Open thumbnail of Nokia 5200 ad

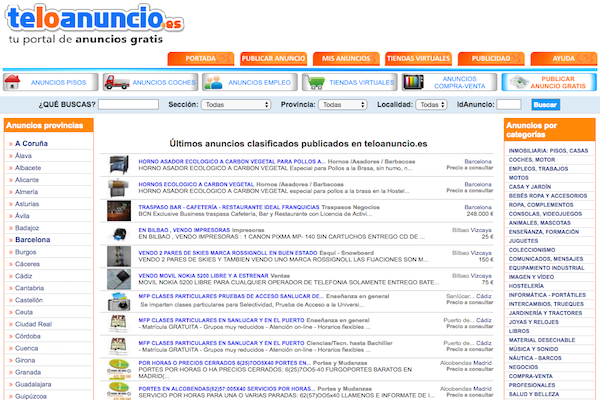tap(119, 279)
